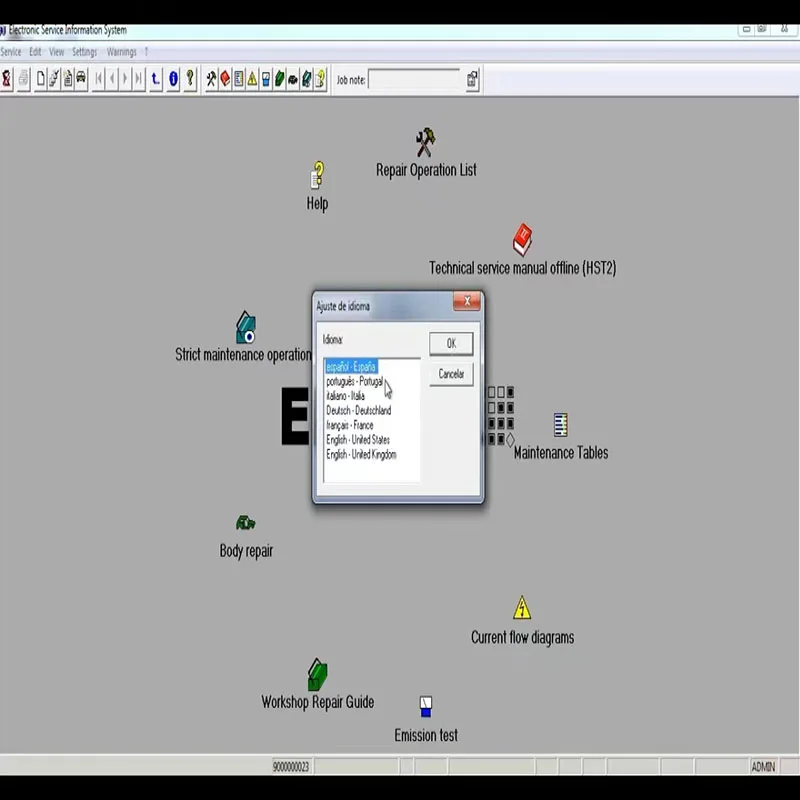
Task: Click toolbar yellow Help page icon
Action: click(320, 79)
